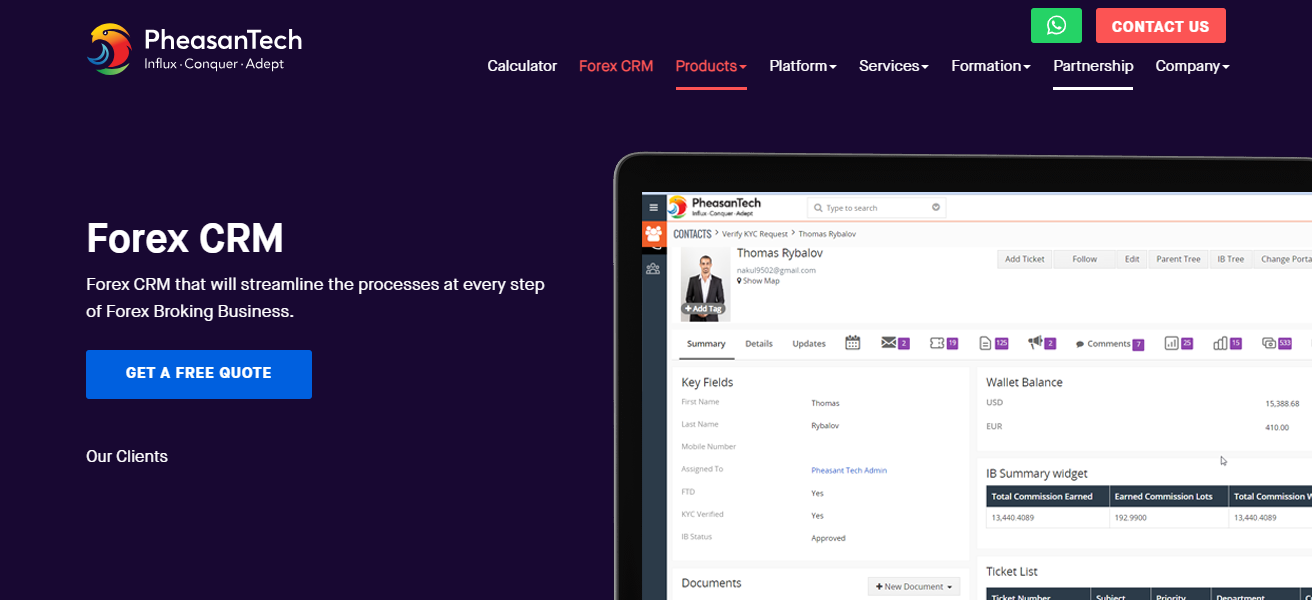Click the announcements megaphone icon
Image resolution: width=1312 pixels, height=600 pixels.
(1034, 343)
